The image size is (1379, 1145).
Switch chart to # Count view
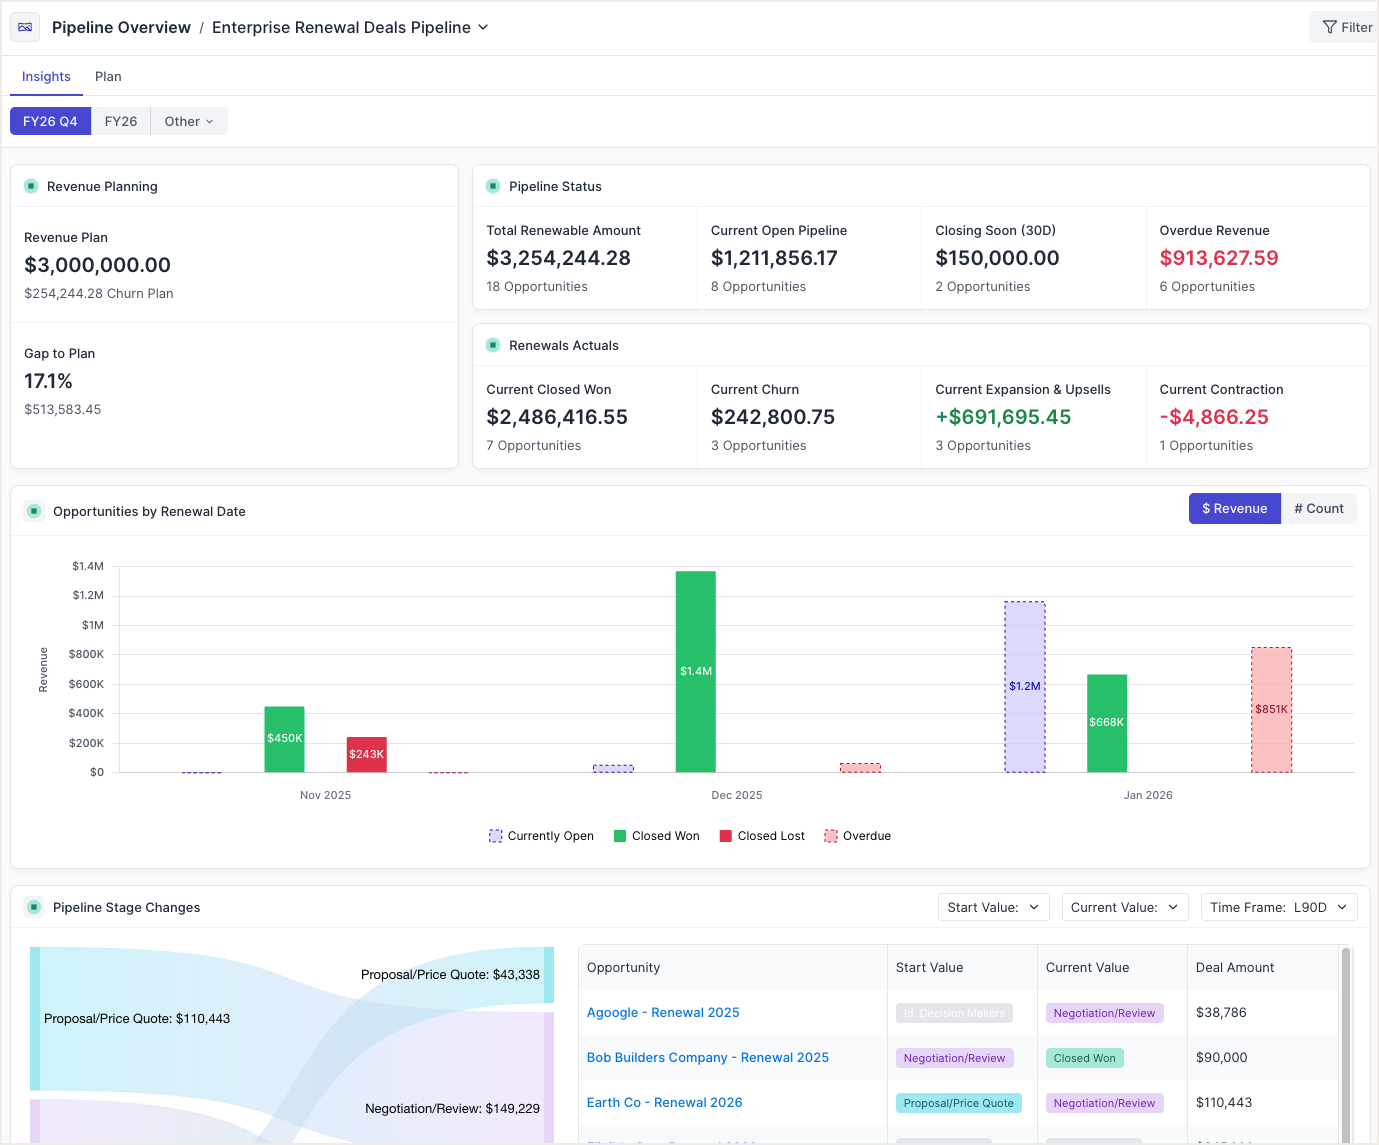[1318, 508]
